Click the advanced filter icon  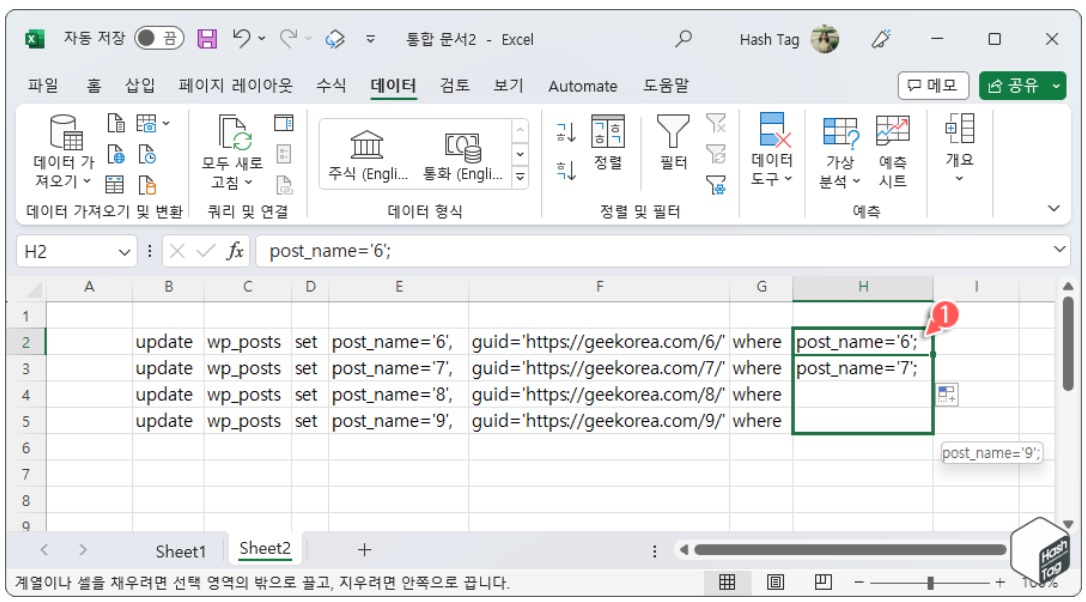point(716,185)
